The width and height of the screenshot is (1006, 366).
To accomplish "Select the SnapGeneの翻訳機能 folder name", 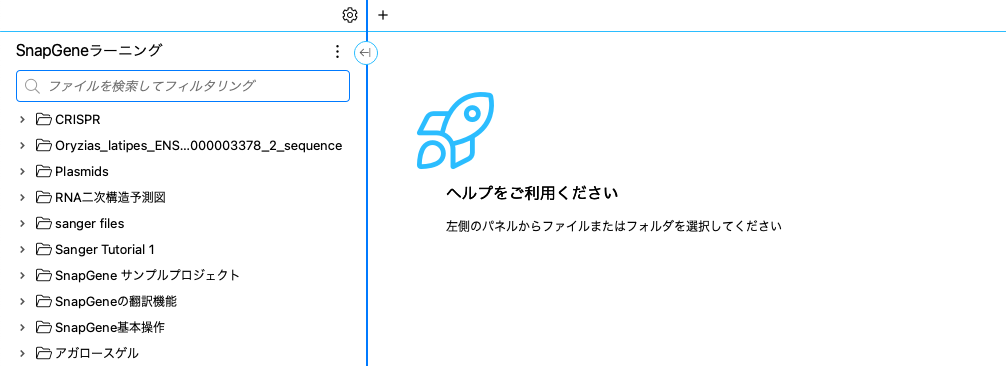I will pyautogui.click(x=116, y=301).
